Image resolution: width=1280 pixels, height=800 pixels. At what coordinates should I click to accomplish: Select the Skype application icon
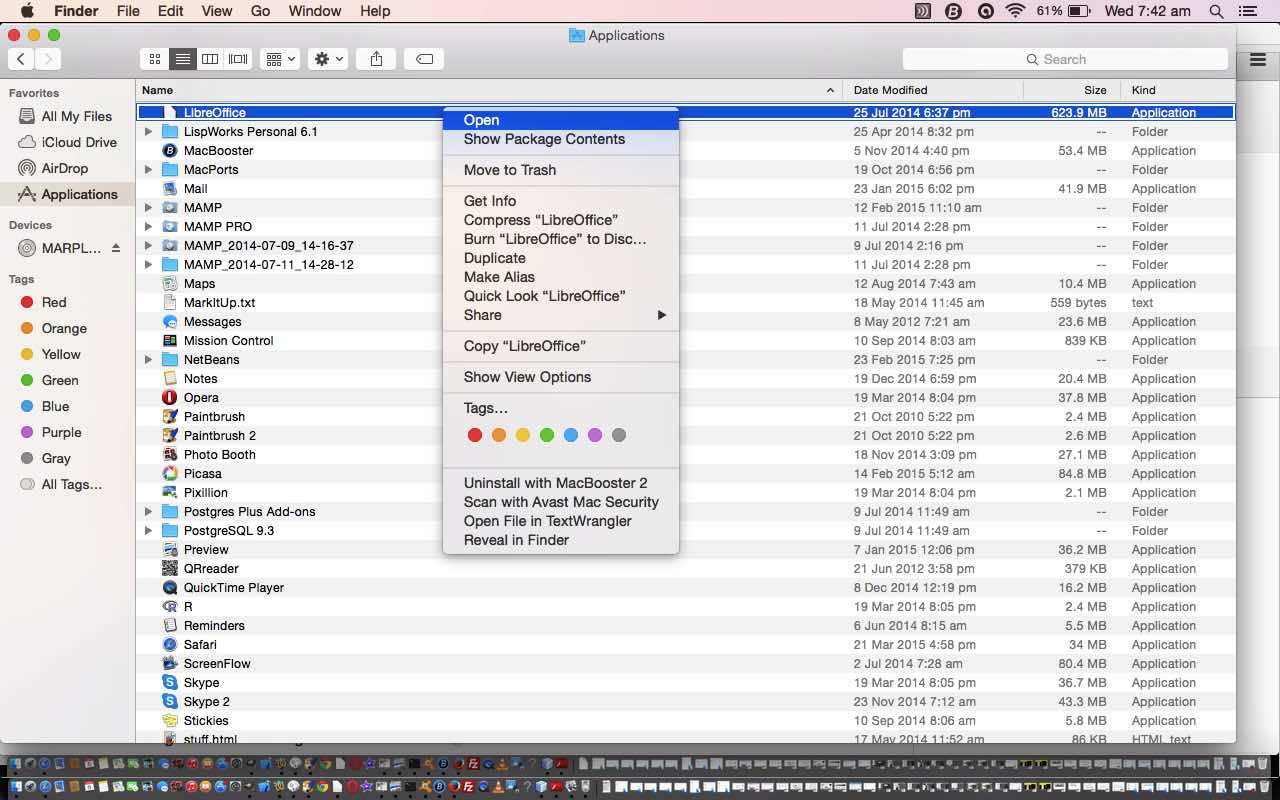coord(170,682)
